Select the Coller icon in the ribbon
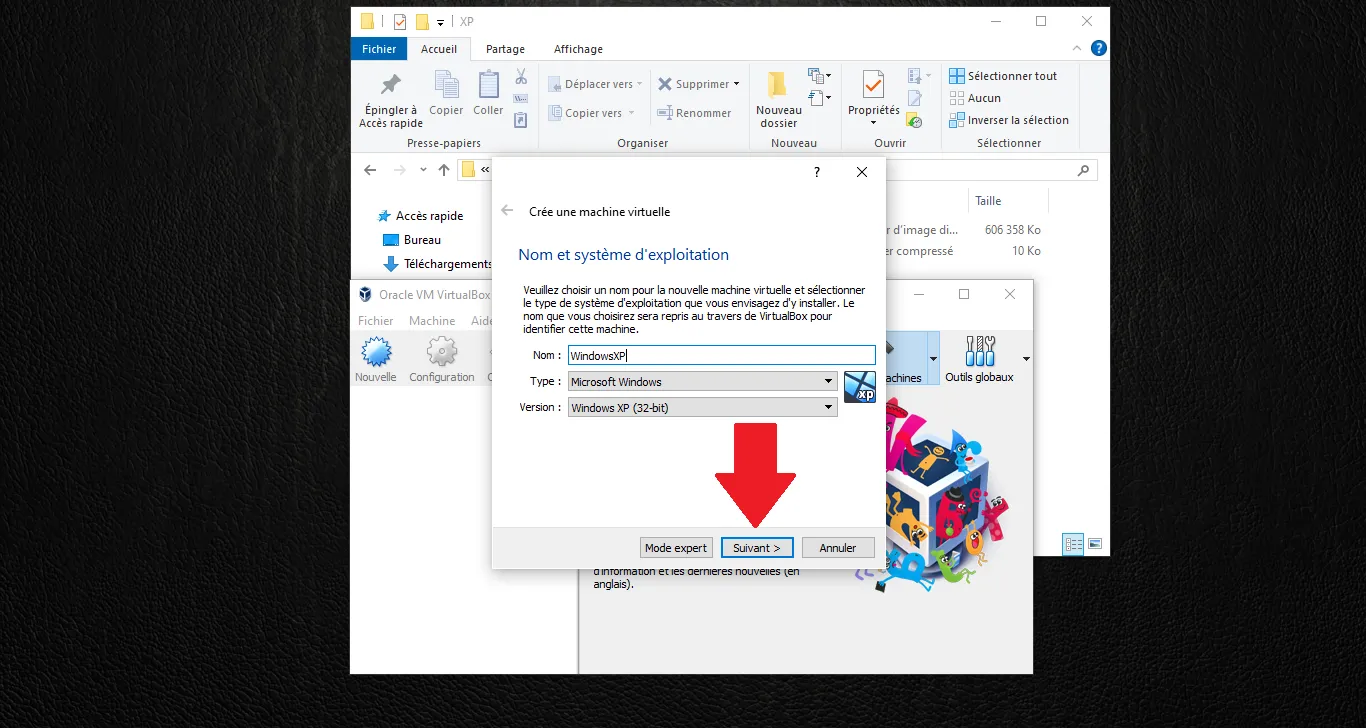The image size is (1366, 728). coord(487,95)
